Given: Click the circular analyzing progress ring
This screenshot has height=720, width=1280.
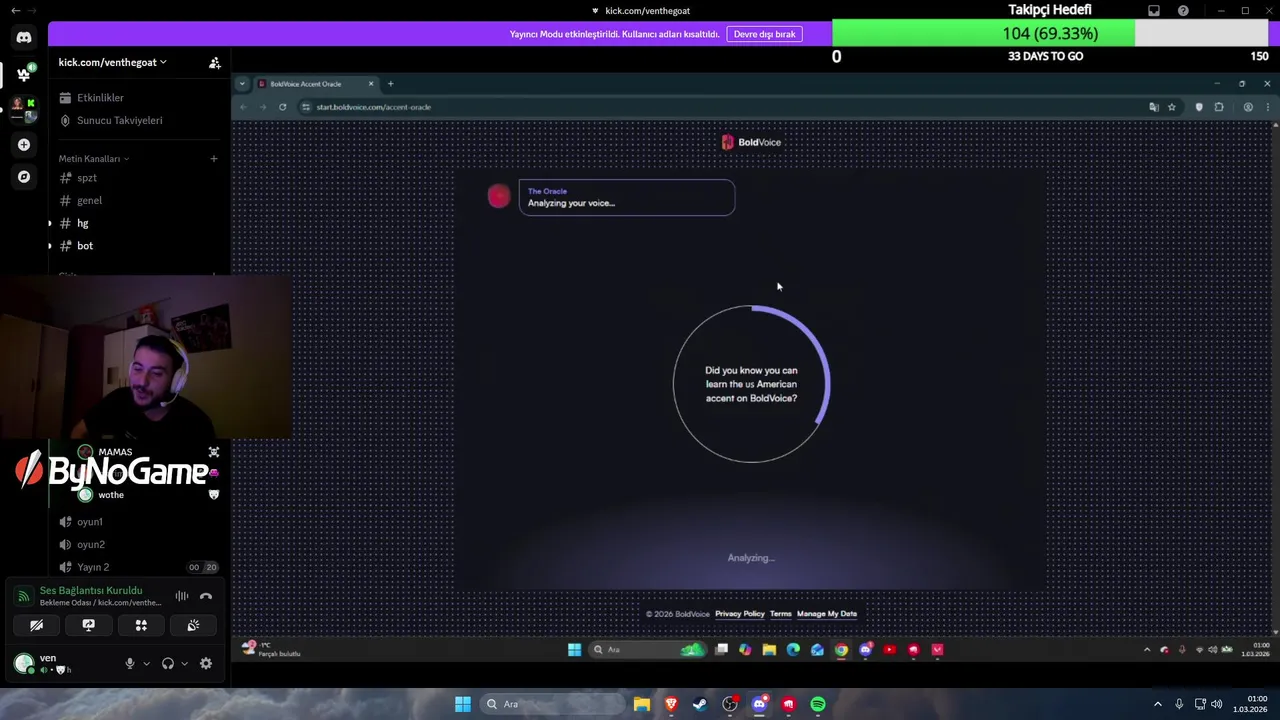Looking at the screenshot, I should pyautogui.click(x=751, y=384).
